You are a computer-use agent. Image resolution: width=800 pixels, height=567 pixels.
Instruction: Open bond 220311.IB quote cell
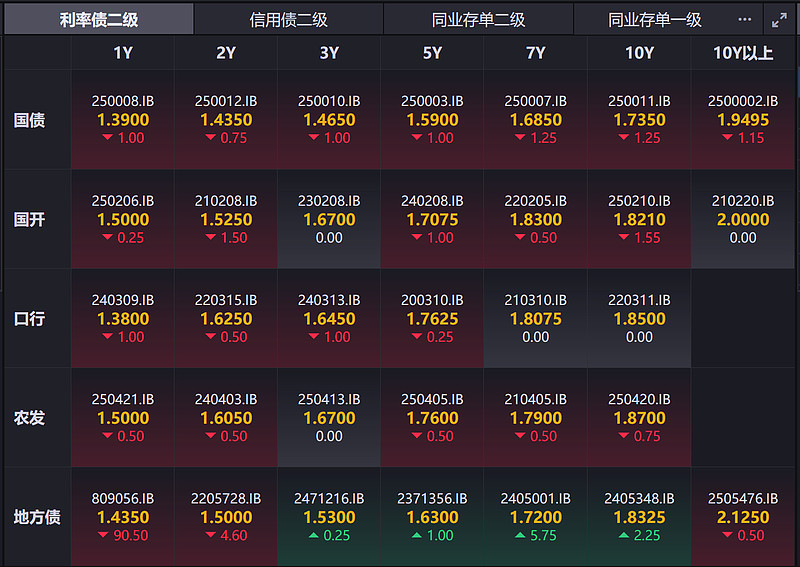click(639, 318)
